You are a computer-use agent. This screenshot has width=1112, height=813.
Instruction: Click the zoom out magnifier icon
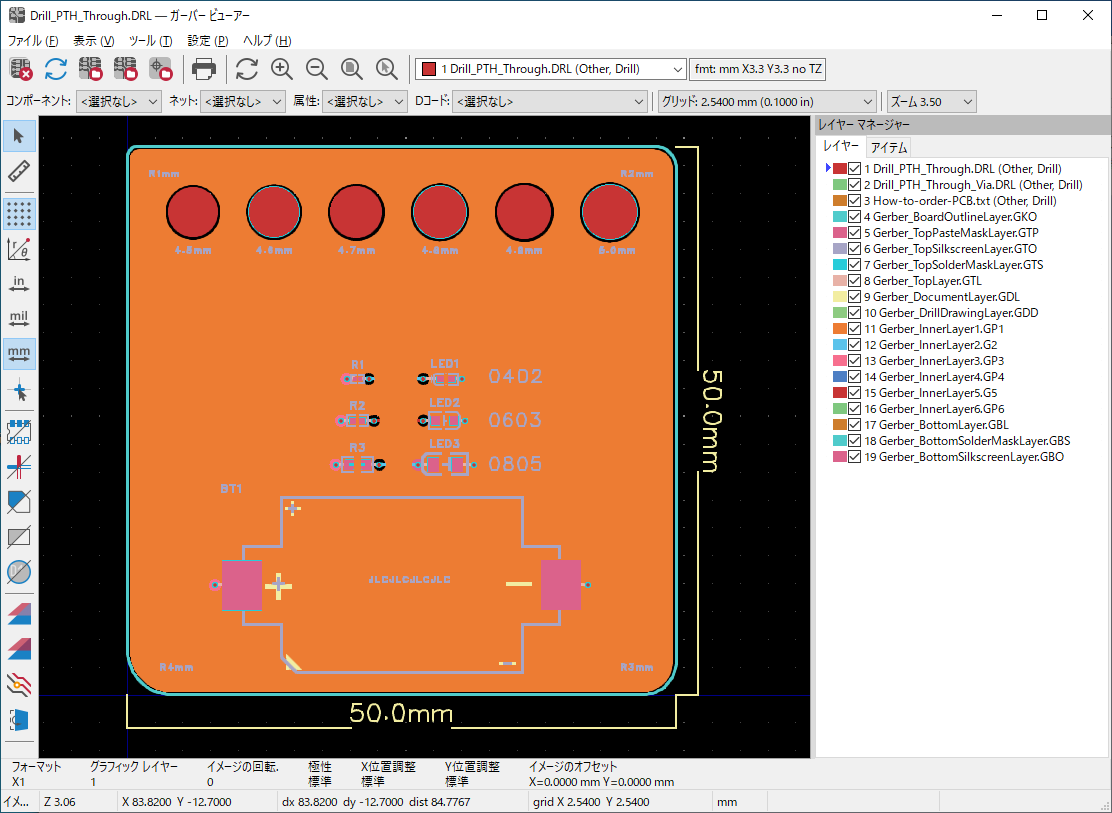point(317,69)
